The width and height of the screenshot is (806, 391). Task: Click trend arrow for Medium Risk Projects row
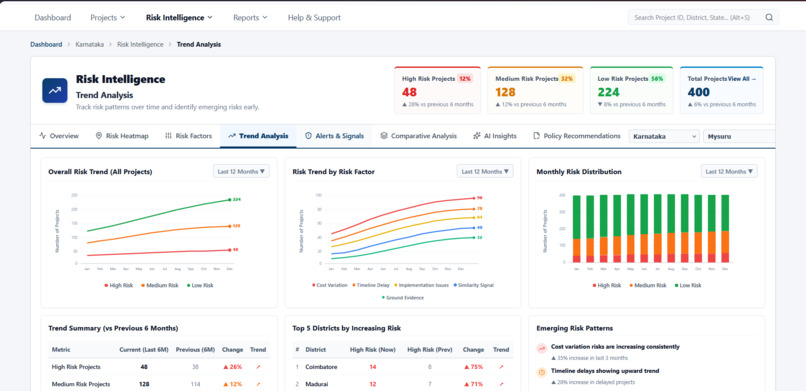[258, 384]
